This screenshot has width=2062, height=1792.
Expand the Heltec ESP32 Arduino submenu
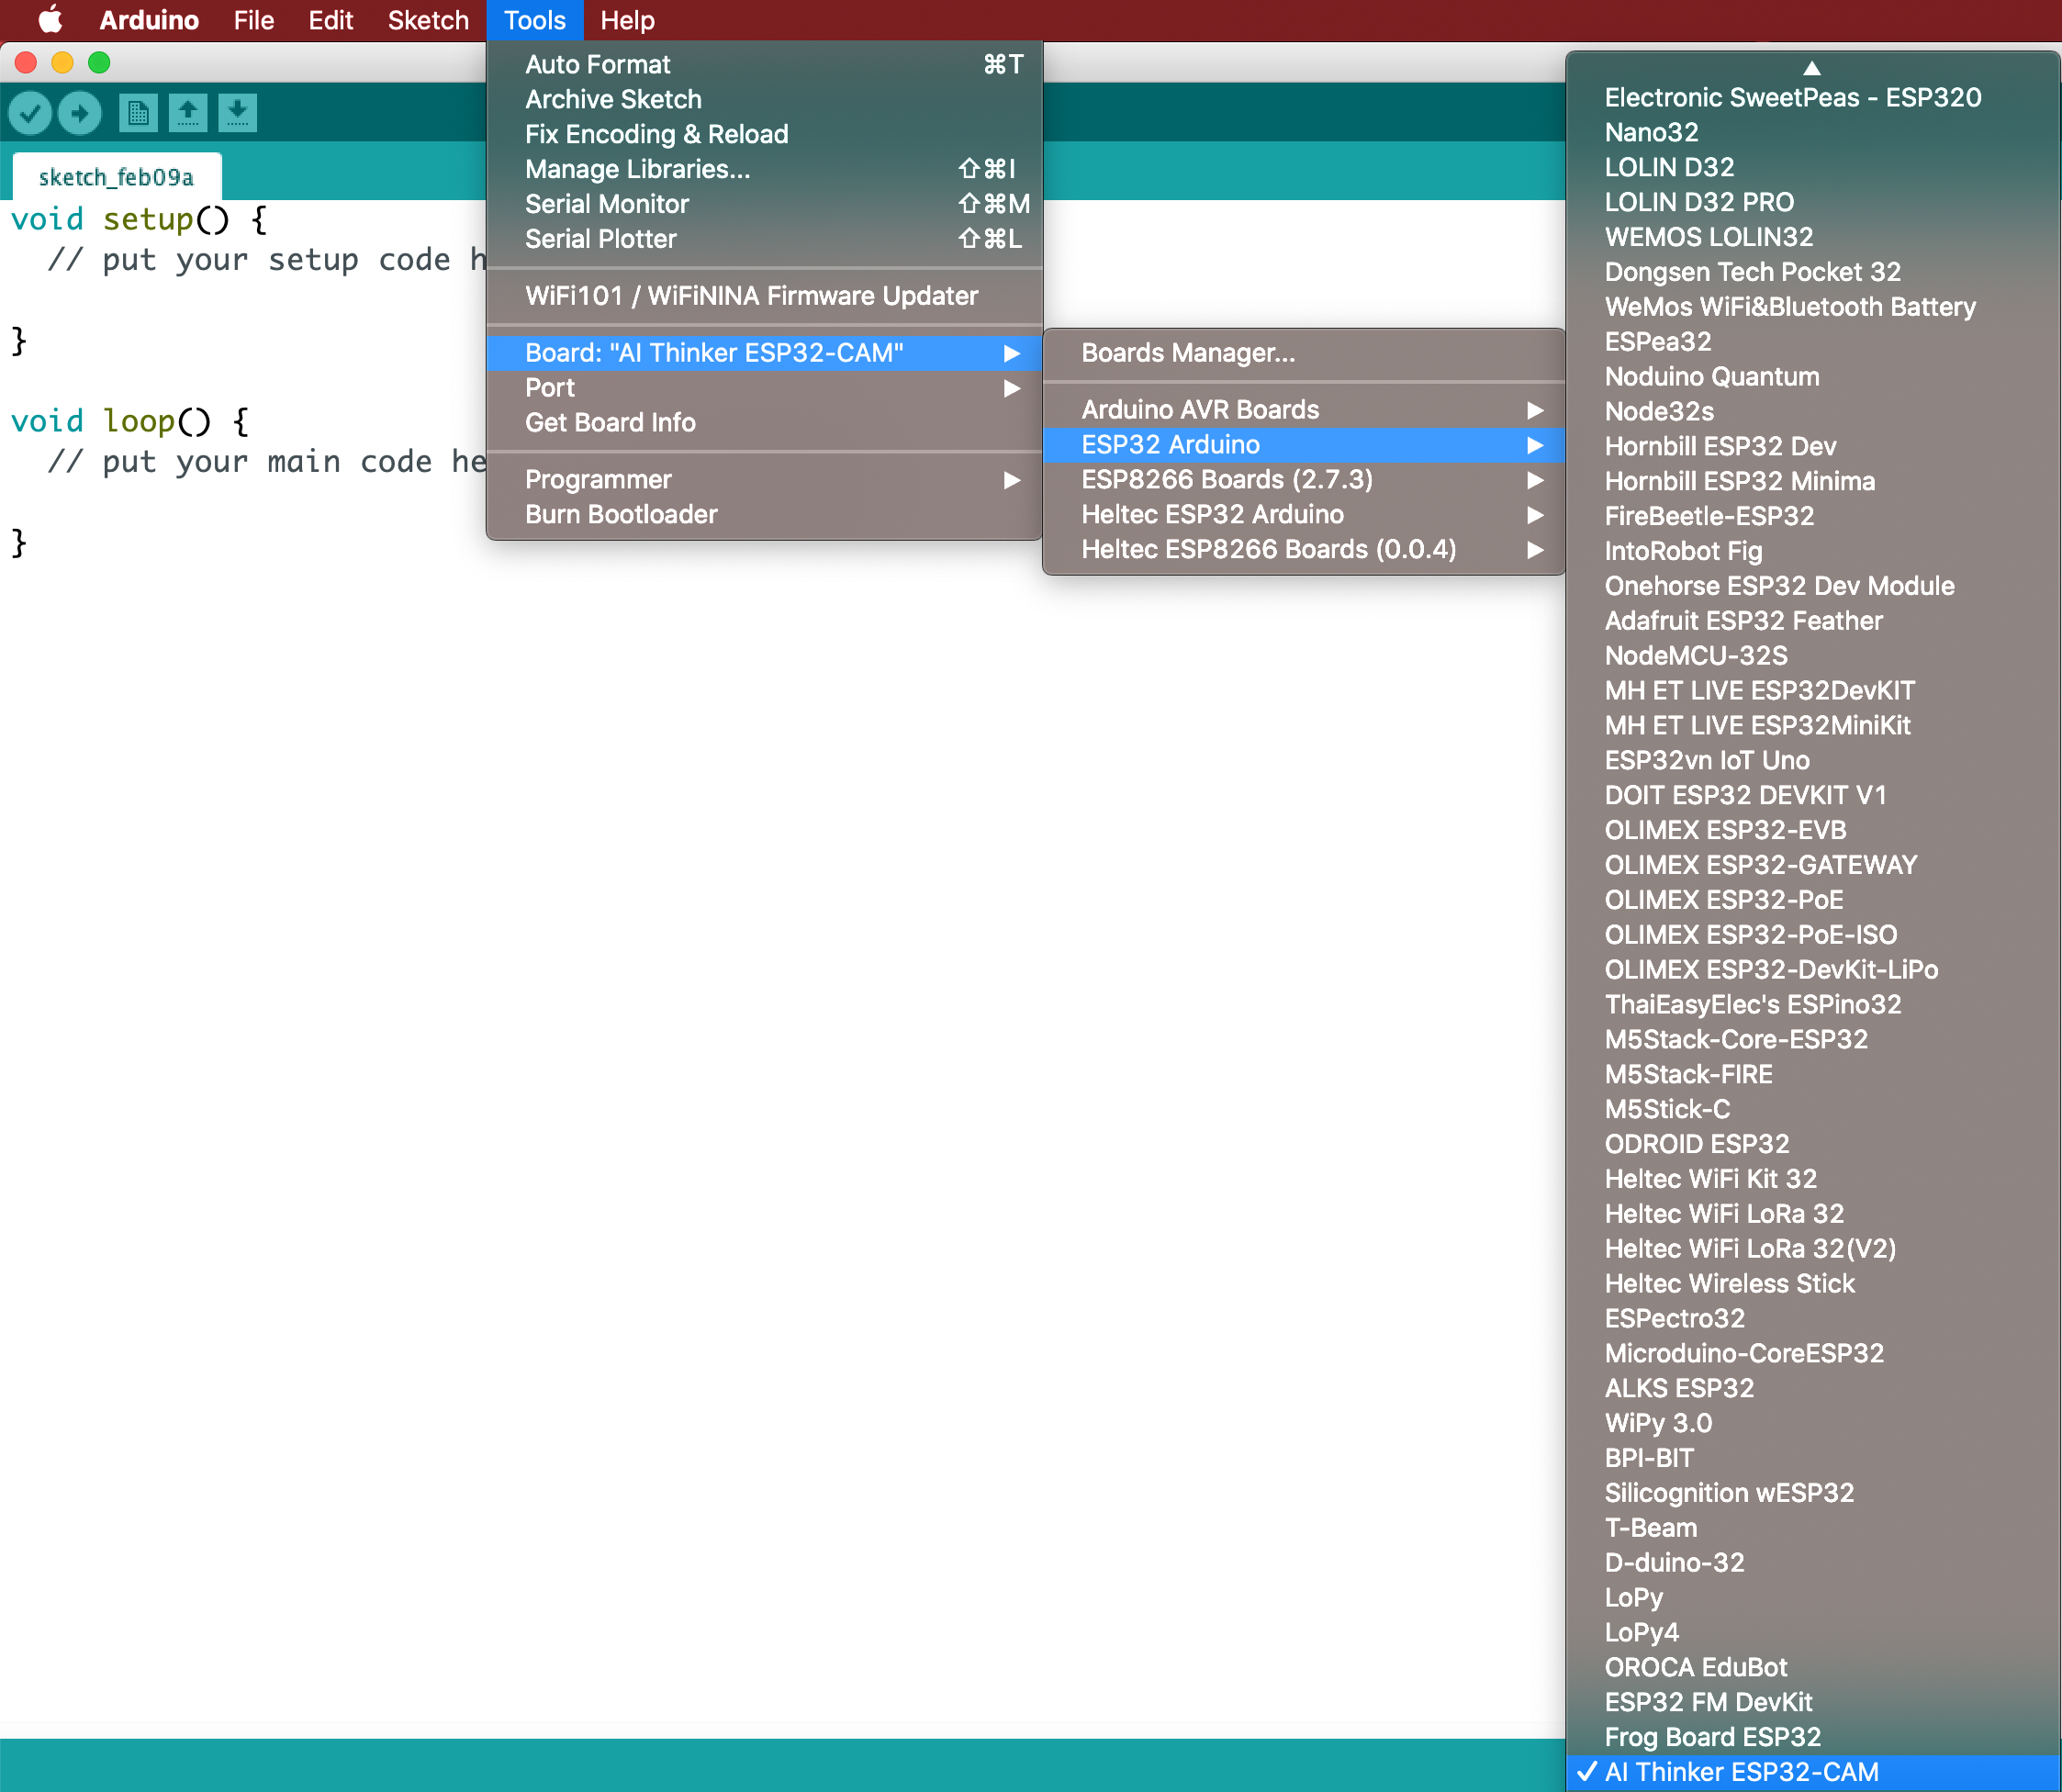tap(1303, 514)
